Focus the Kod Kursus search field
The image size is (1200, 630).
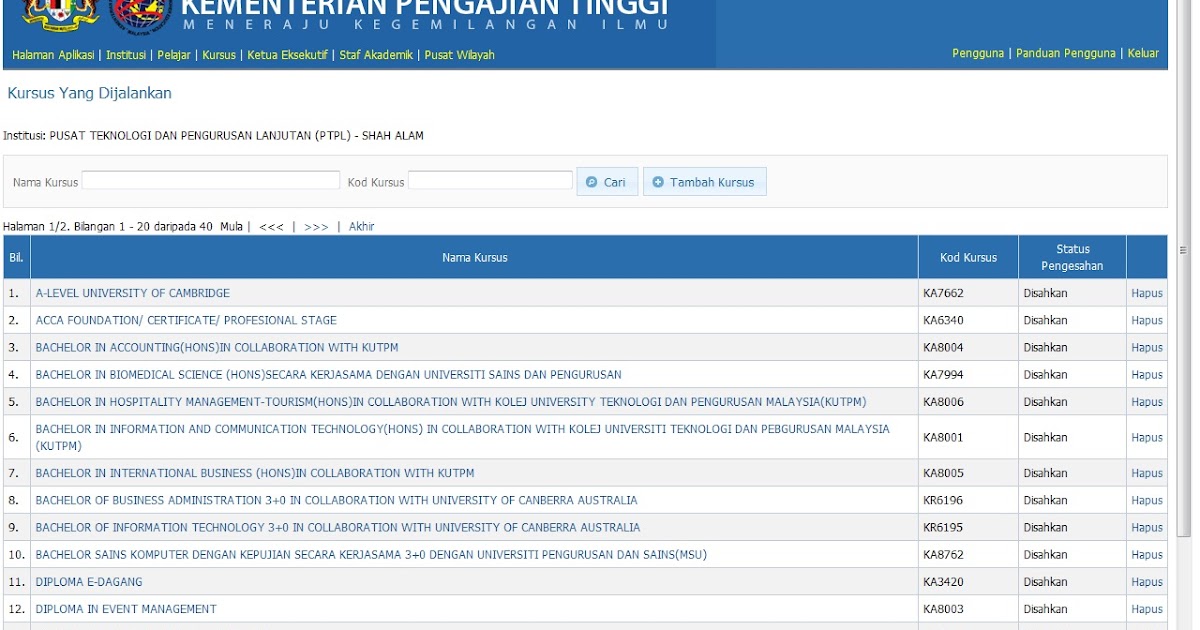coord(490,181)
